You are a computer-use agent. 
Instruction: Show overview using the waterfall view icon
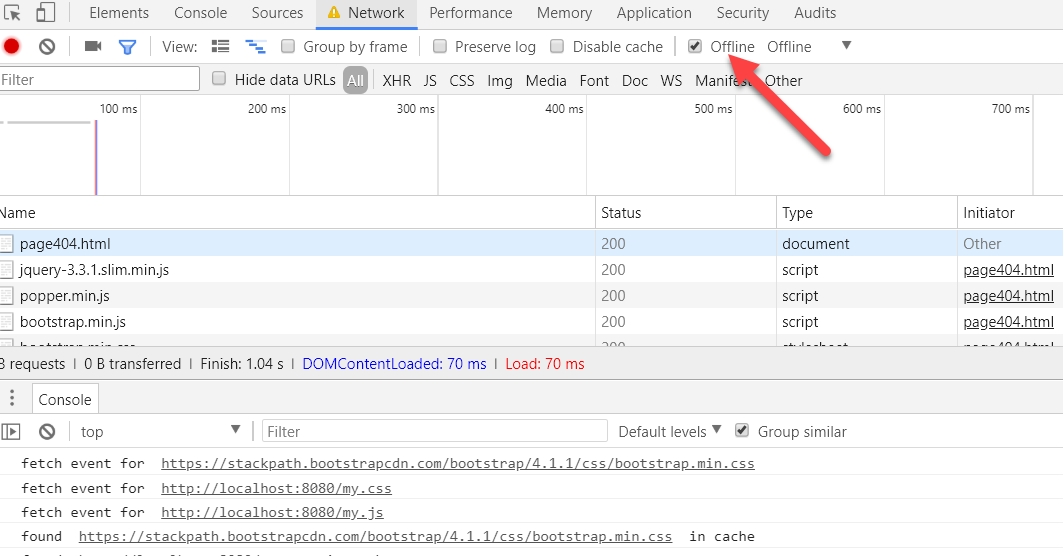pos(256,46)
